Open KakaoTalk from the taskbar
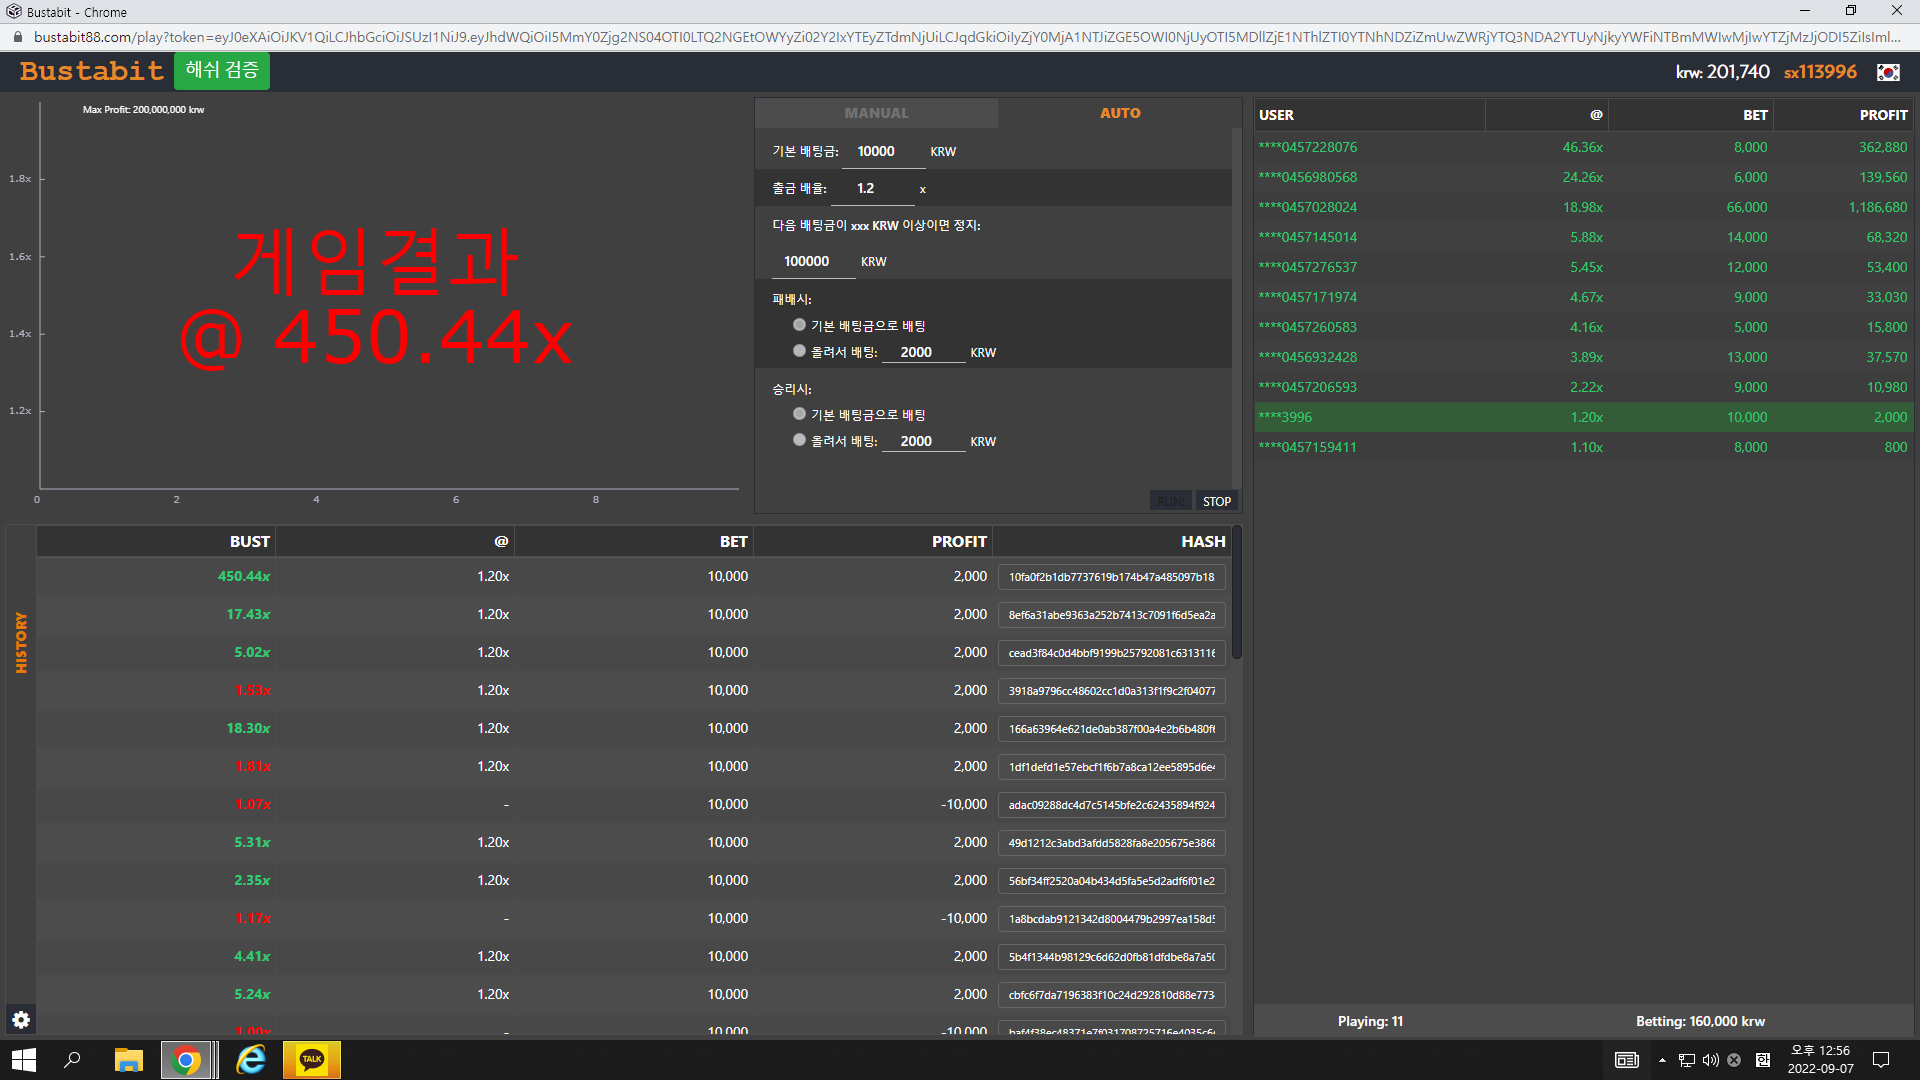This screenshot has width=1920, height=1080. 312,1059
